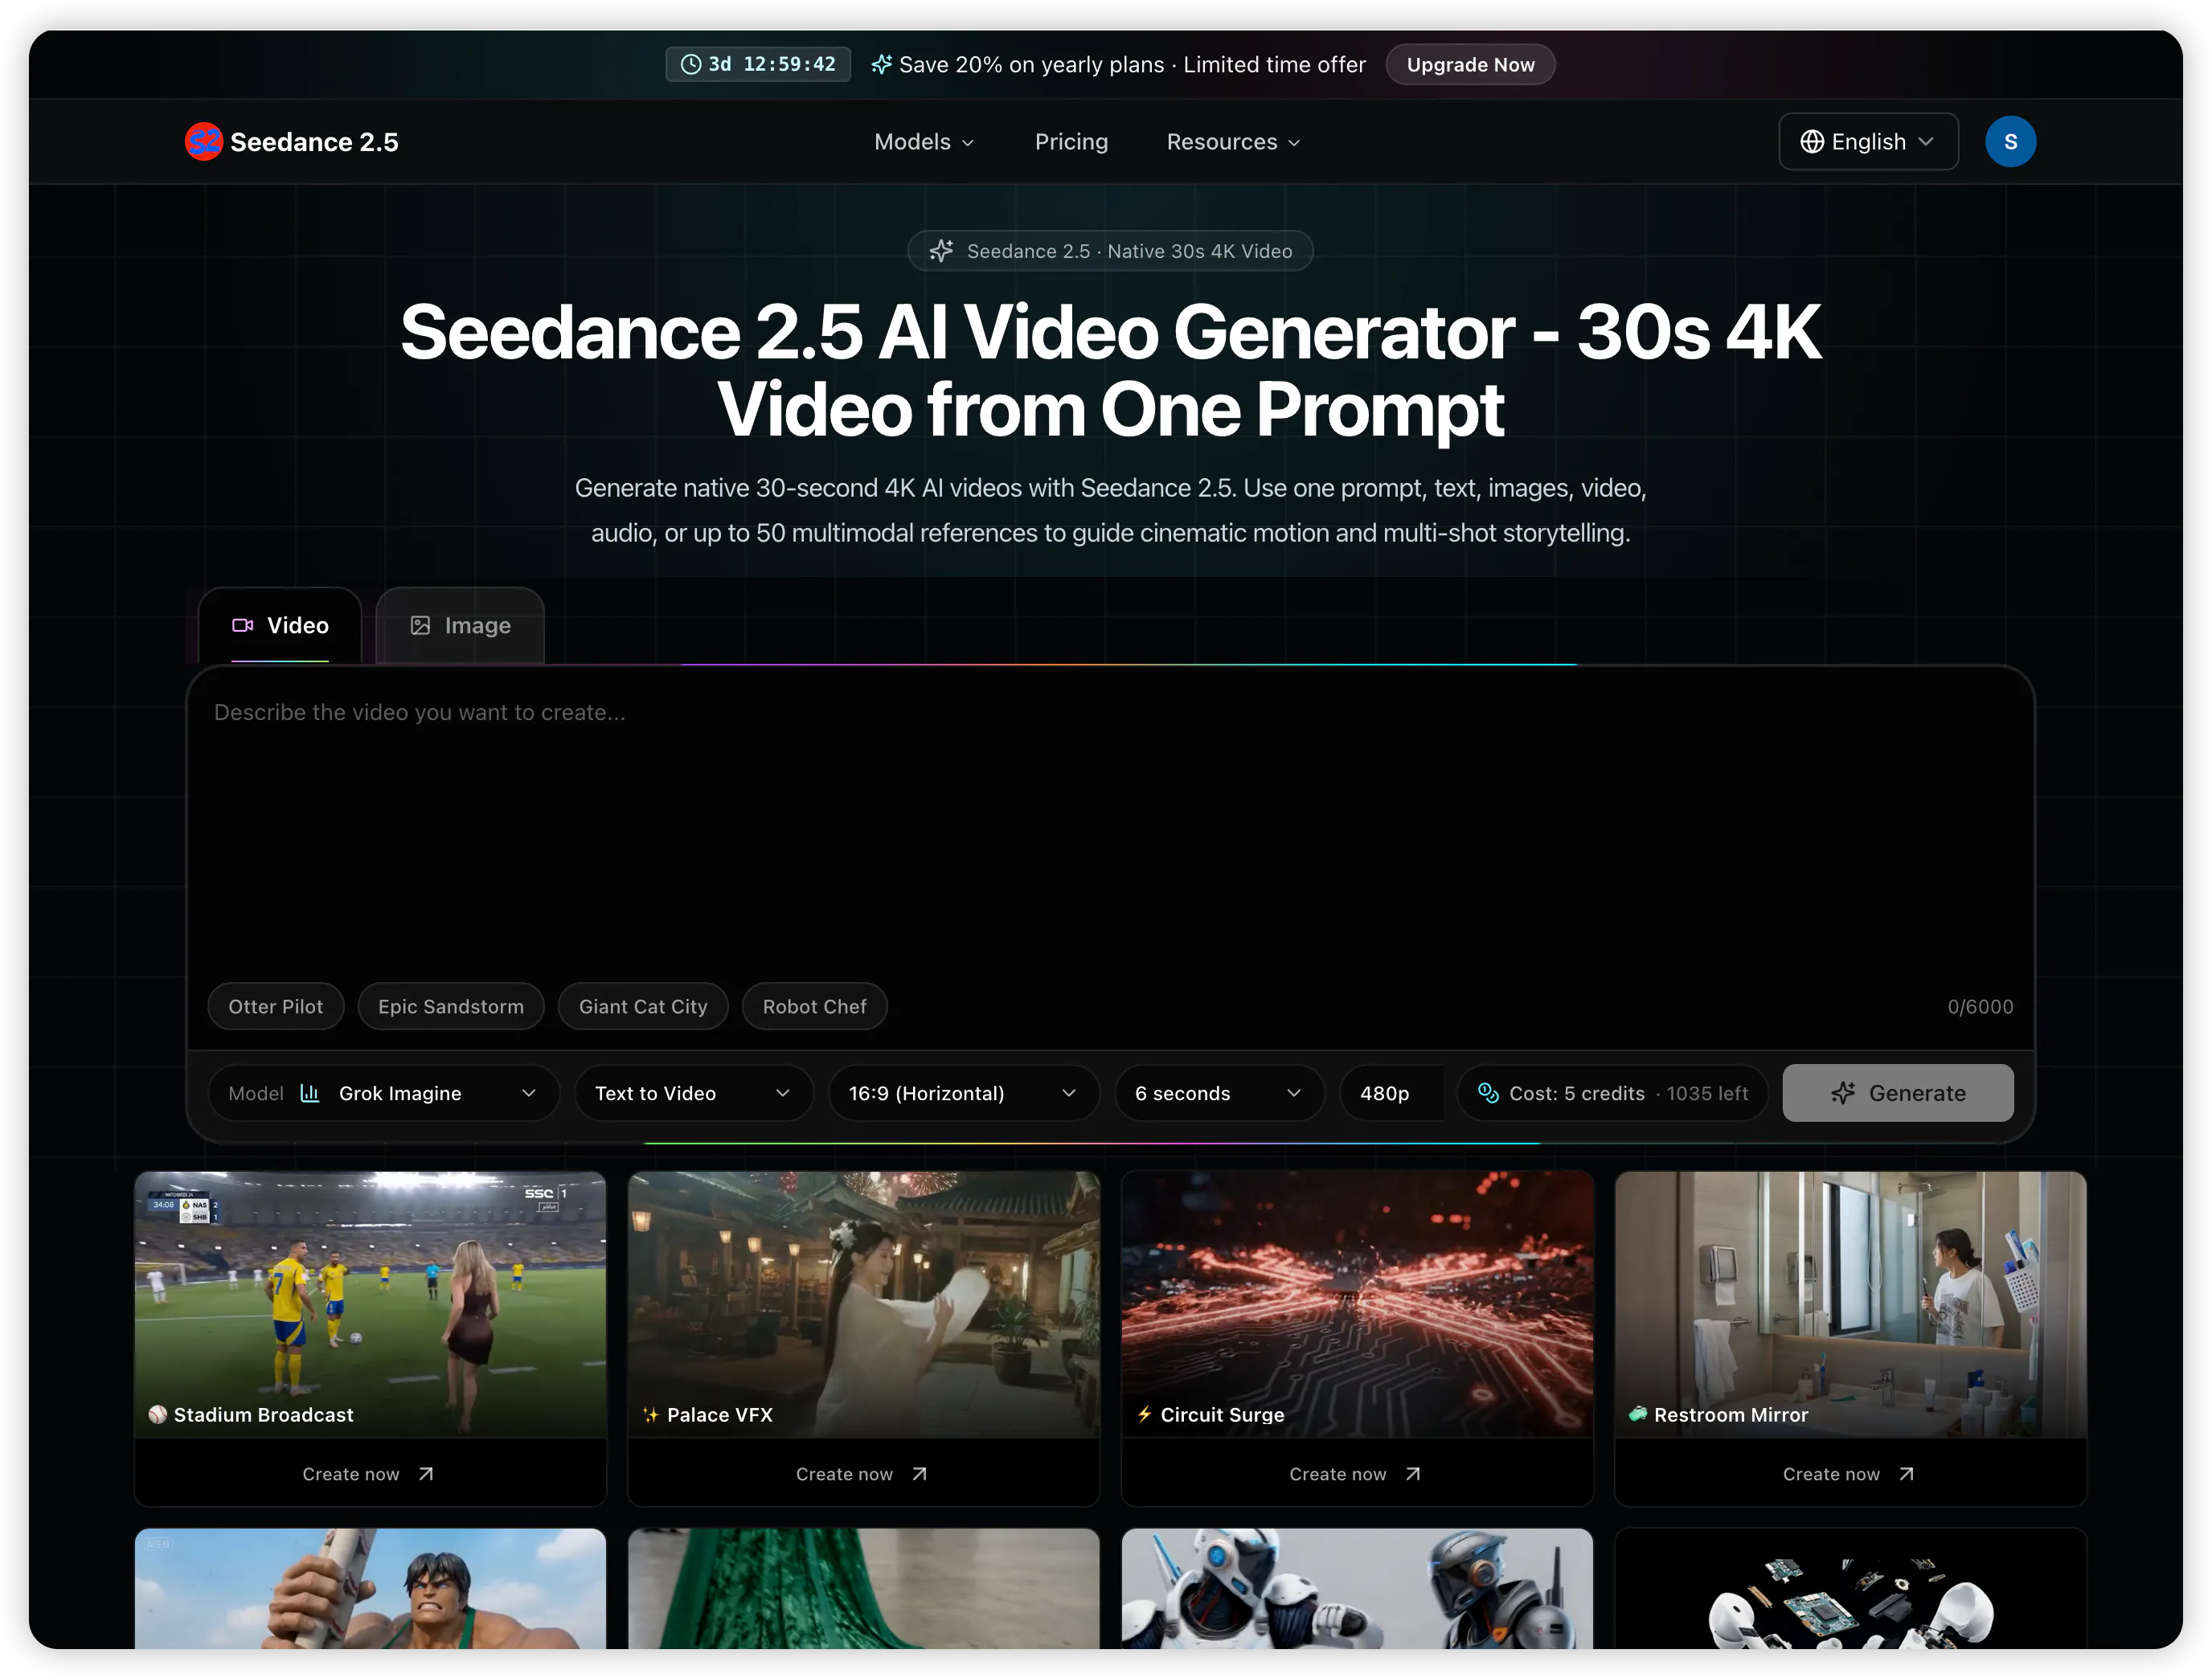Click Create now under Palace VFX

click(863, 1474)
